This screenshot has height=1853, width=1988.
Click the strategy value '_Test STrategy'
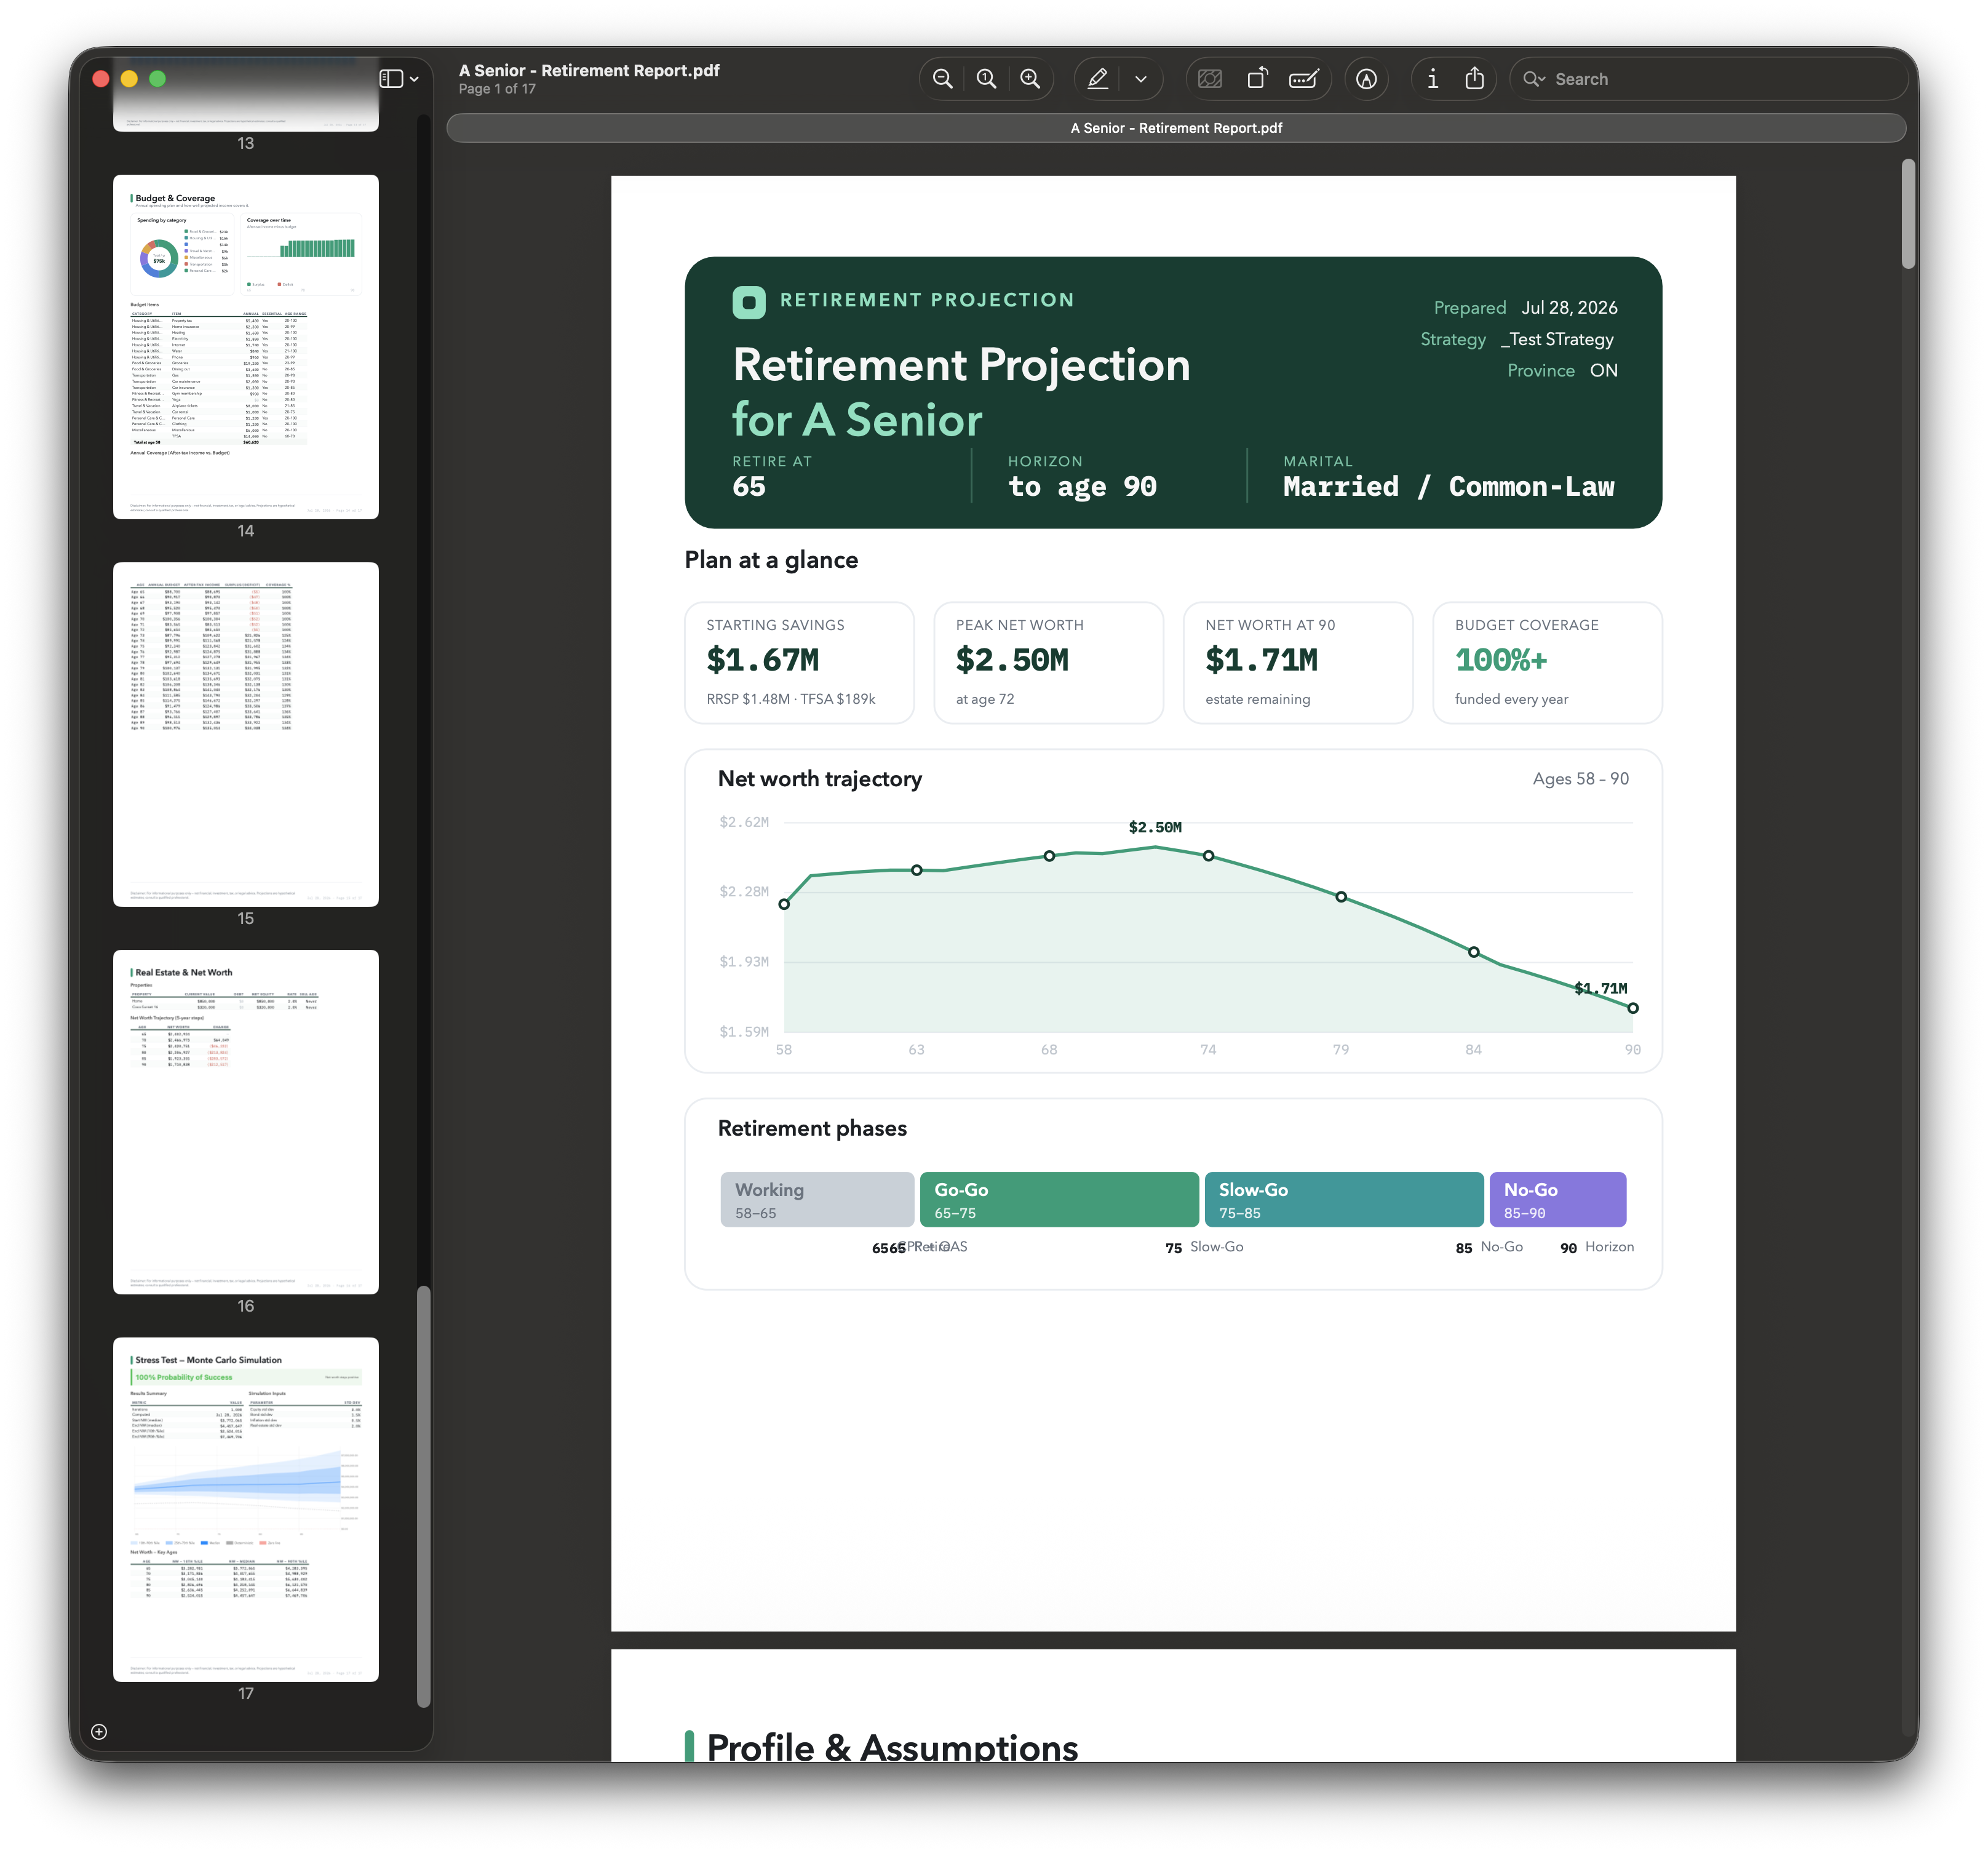(1557, 340)
